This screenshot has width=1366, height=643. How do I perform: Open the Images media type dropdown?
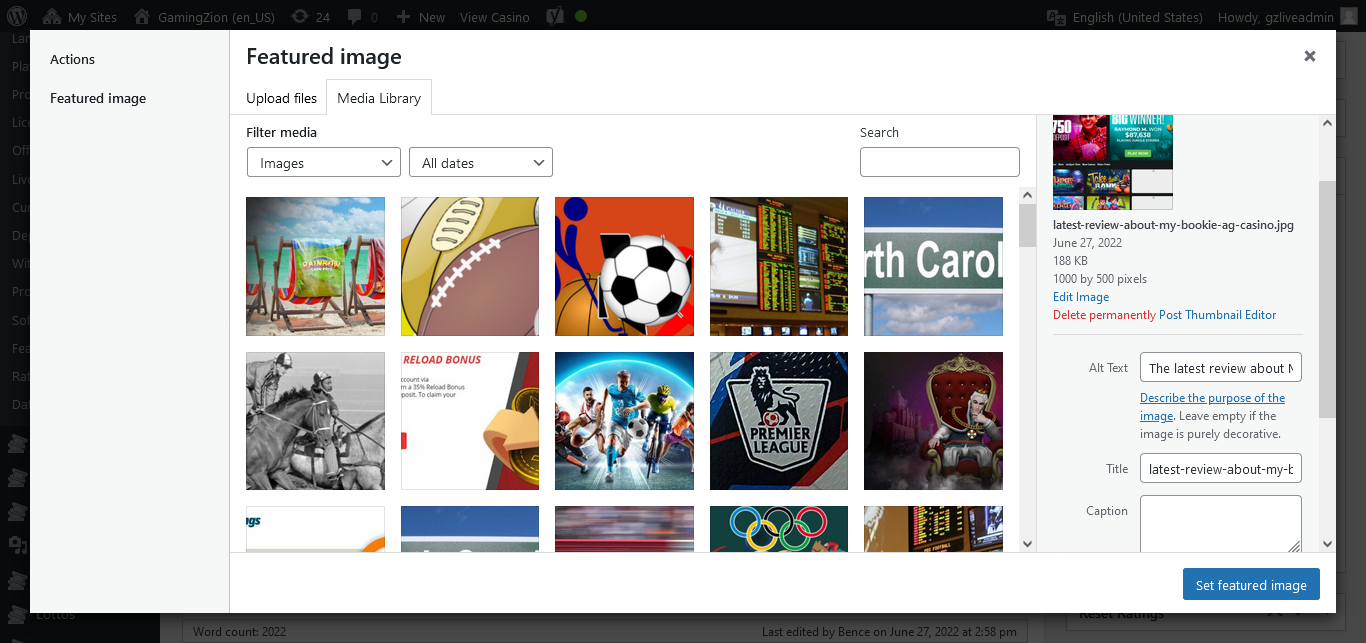point(323,163)
